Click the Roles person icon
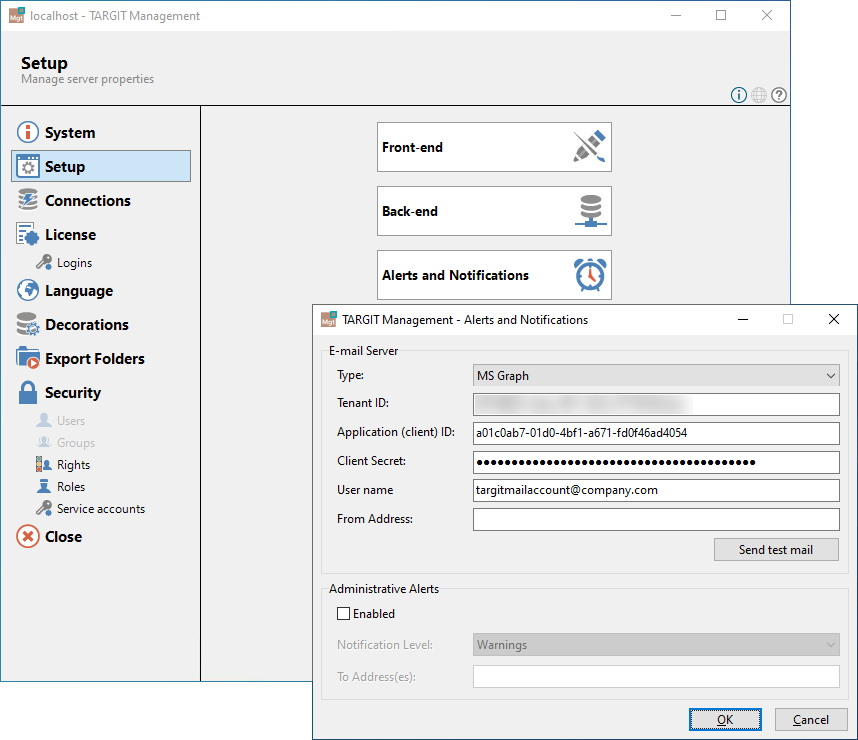858x740 pixels. click(x=44, y=487)
